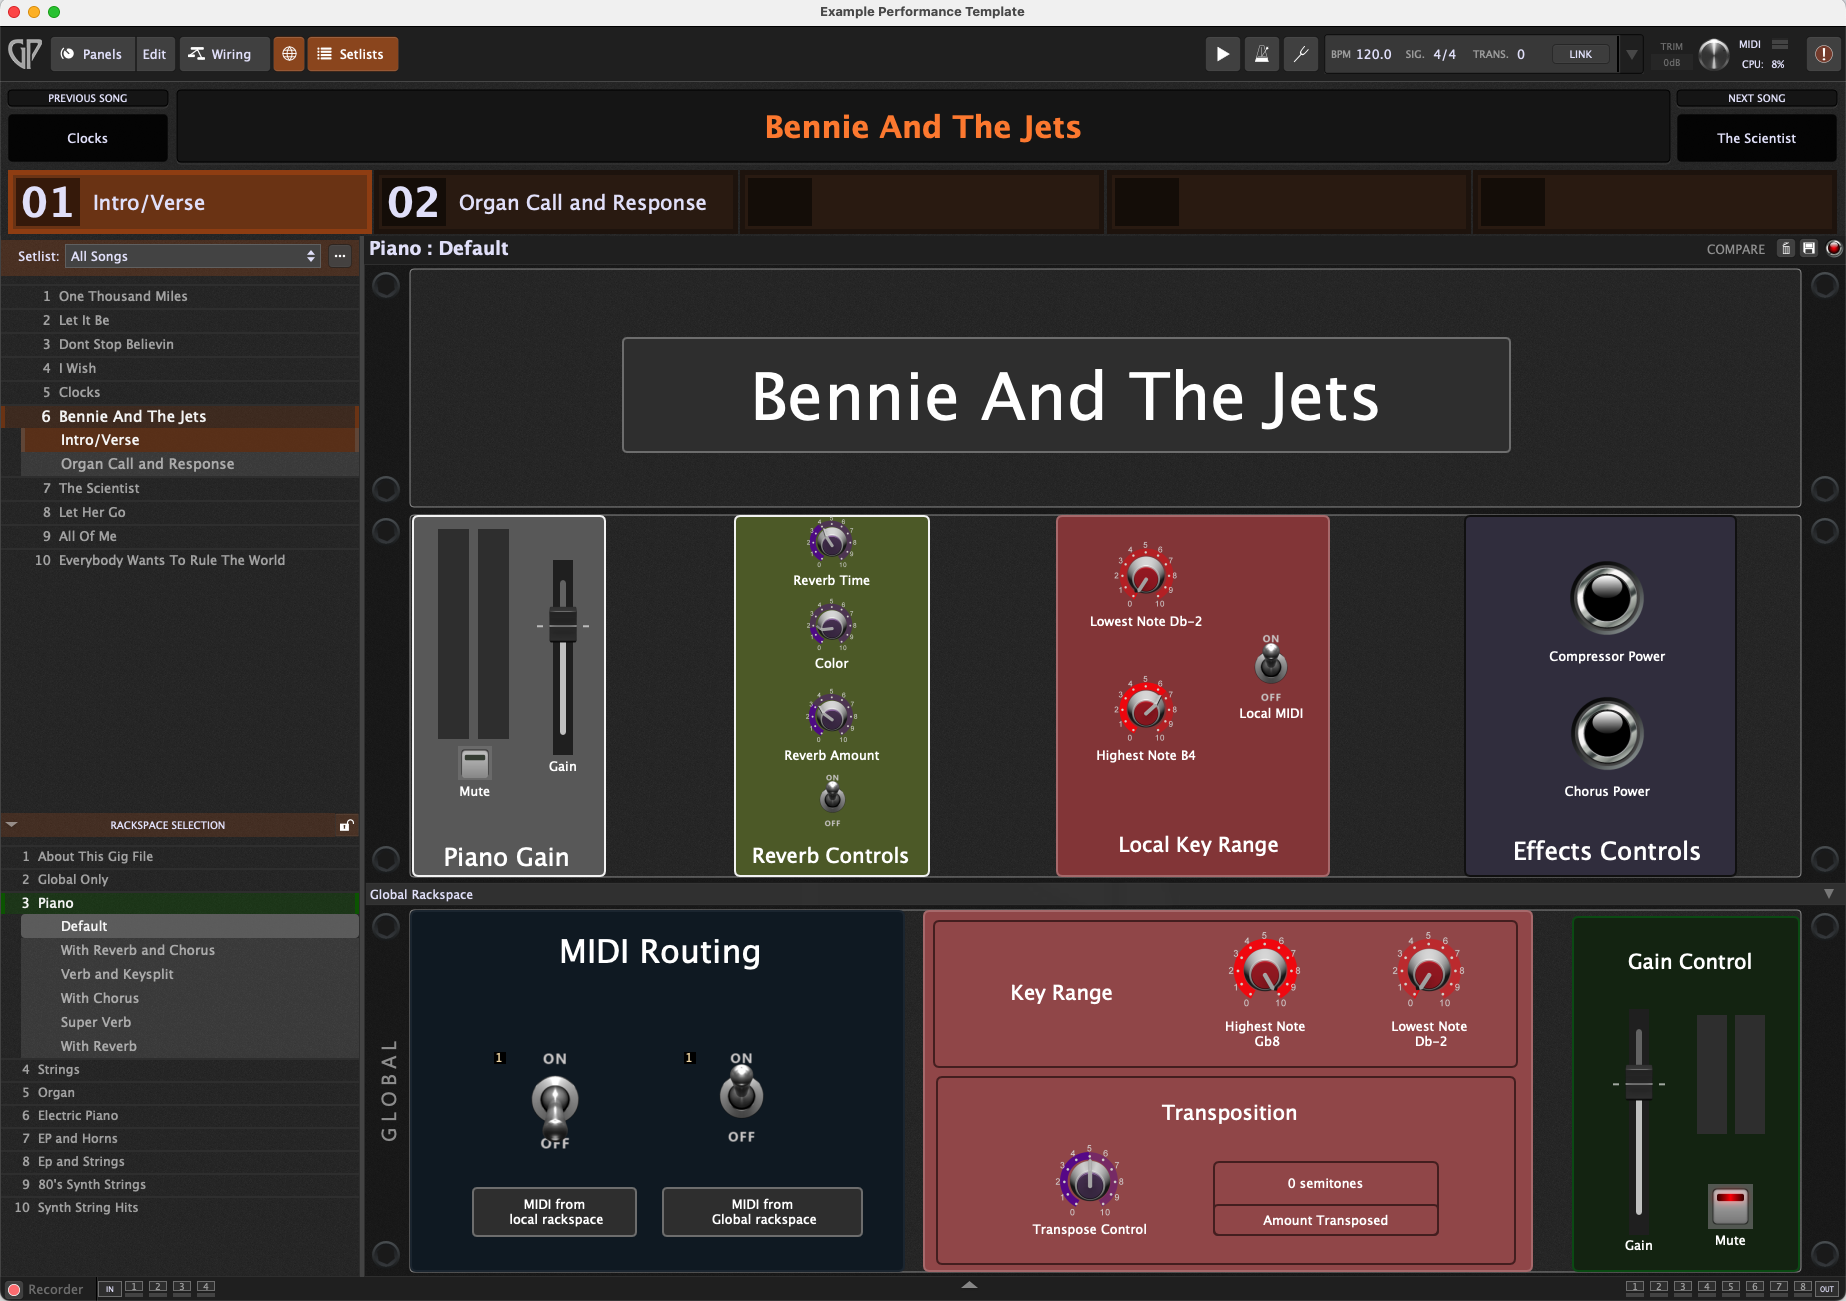Toggle the Compressor Power button
1846x1301 pixels.
[1607, 598]
